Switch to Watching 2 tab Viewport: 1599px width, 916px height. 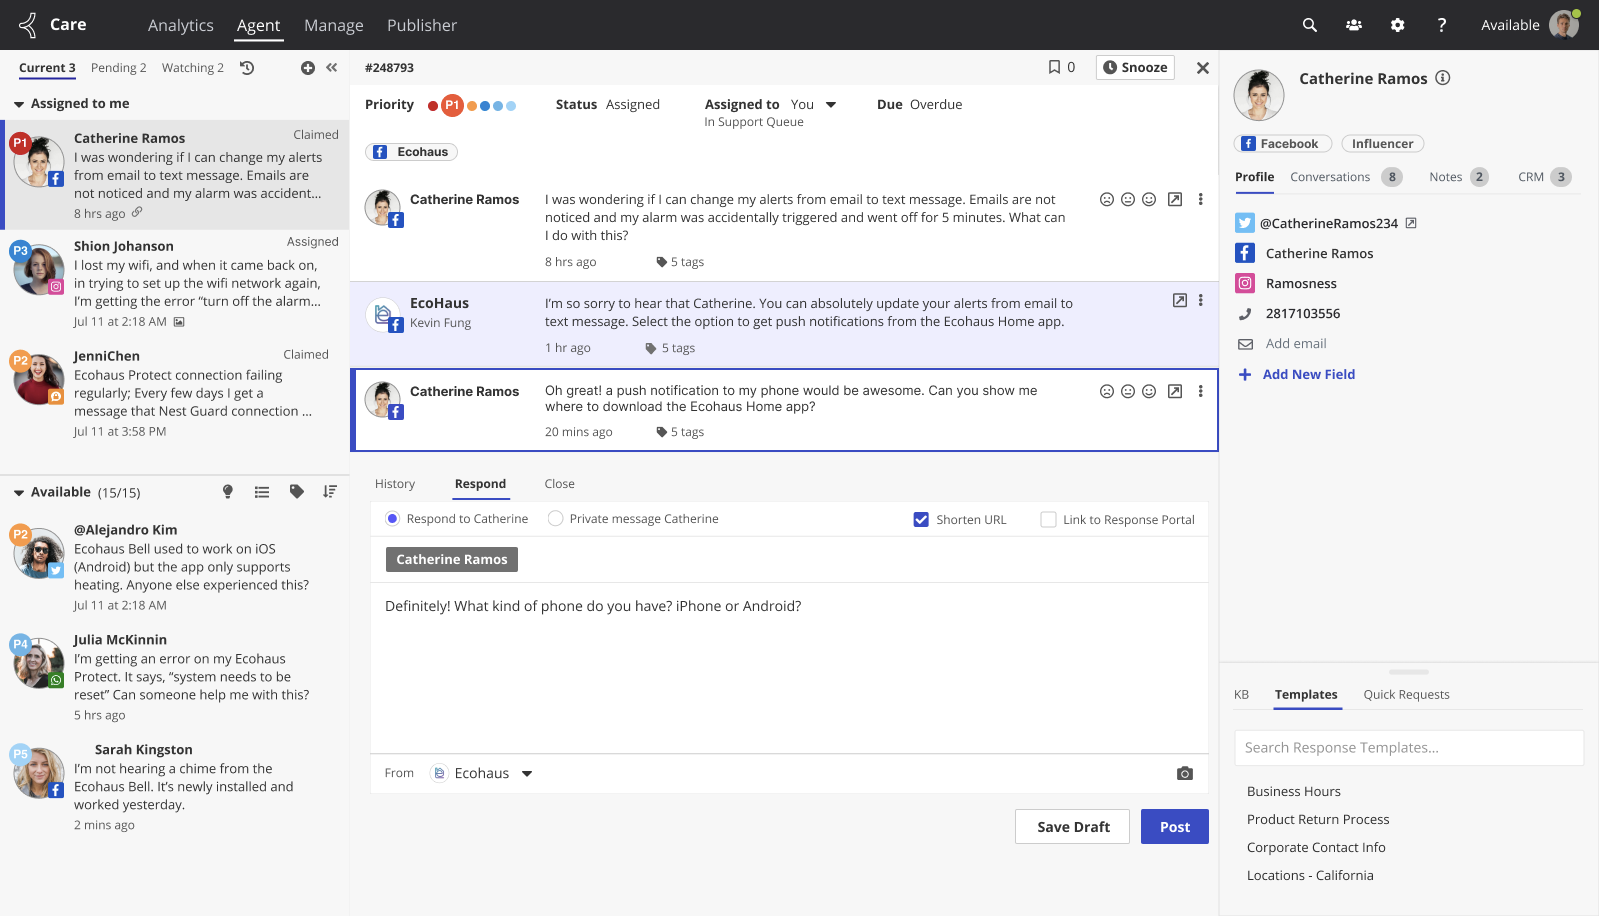point(193,68)
